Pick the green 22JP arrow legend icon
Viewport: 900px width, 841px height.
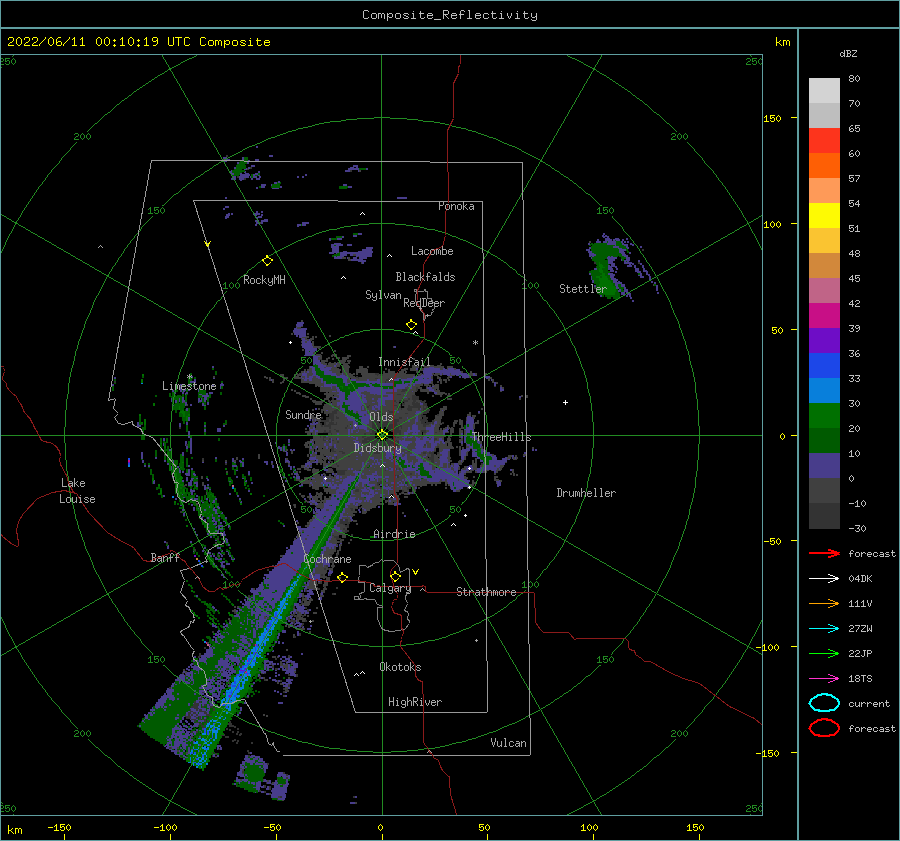[824, 653]
